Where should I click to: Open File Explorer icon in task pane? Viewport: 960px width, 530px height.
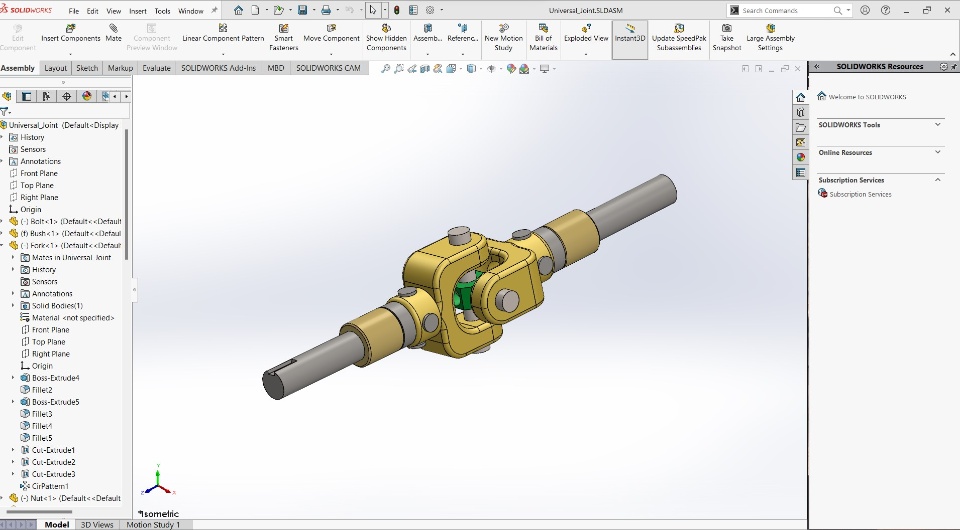coord(800,127)
